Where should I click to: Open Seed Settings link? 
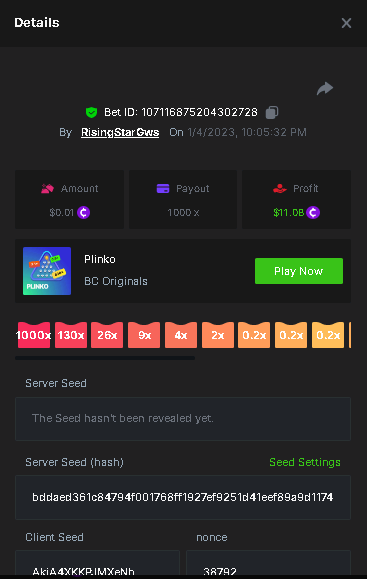click(x=305, y=462)
